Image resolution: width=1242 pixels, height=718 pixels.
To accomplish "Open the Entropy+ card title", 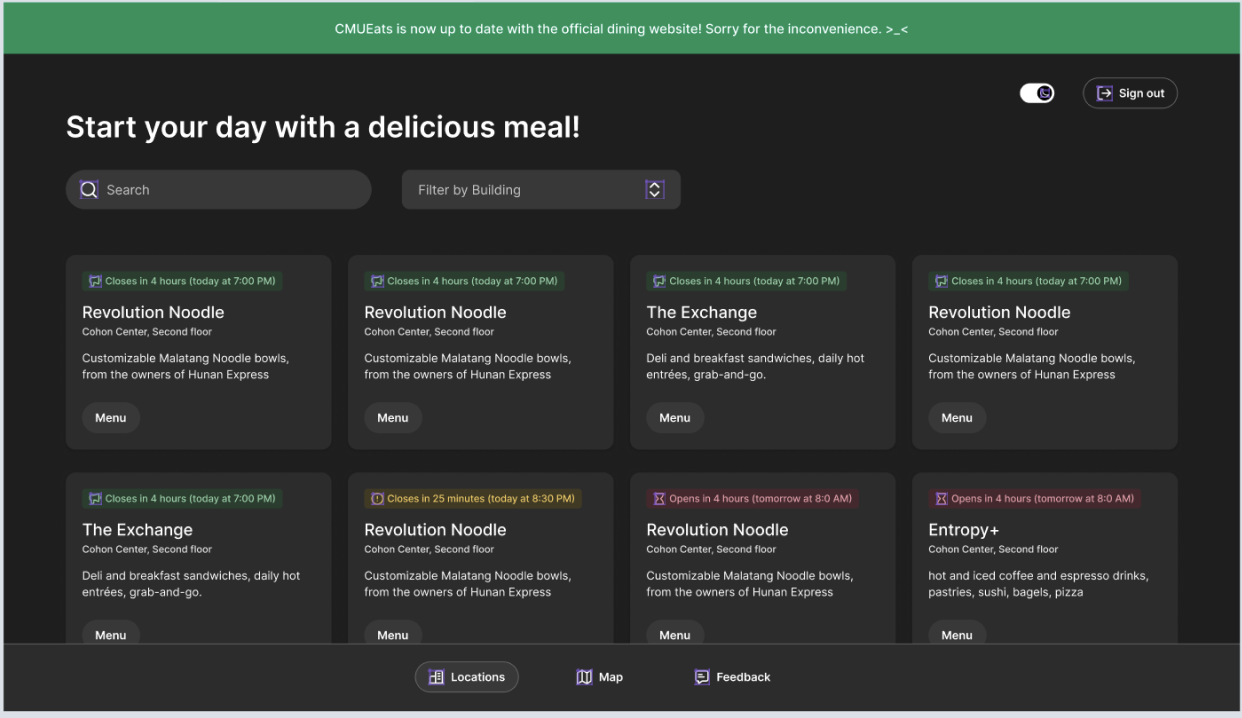I will 964,530.
